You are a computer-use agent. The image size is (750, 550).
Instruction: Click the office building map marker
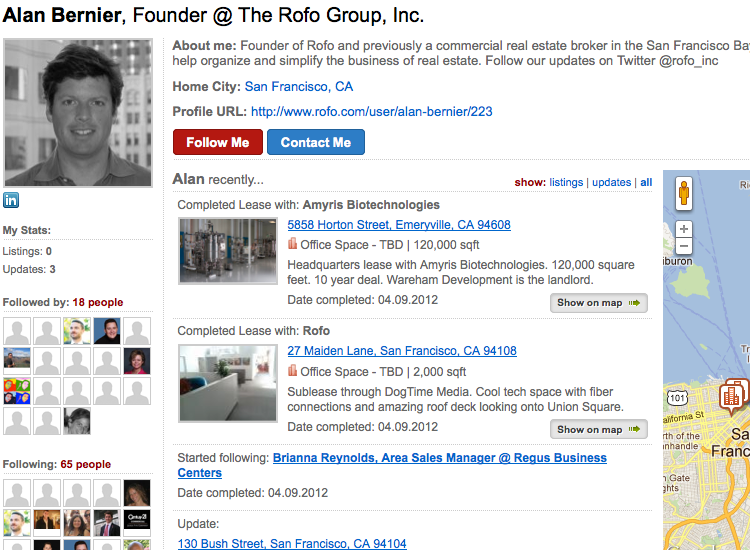tap(733, 395)
